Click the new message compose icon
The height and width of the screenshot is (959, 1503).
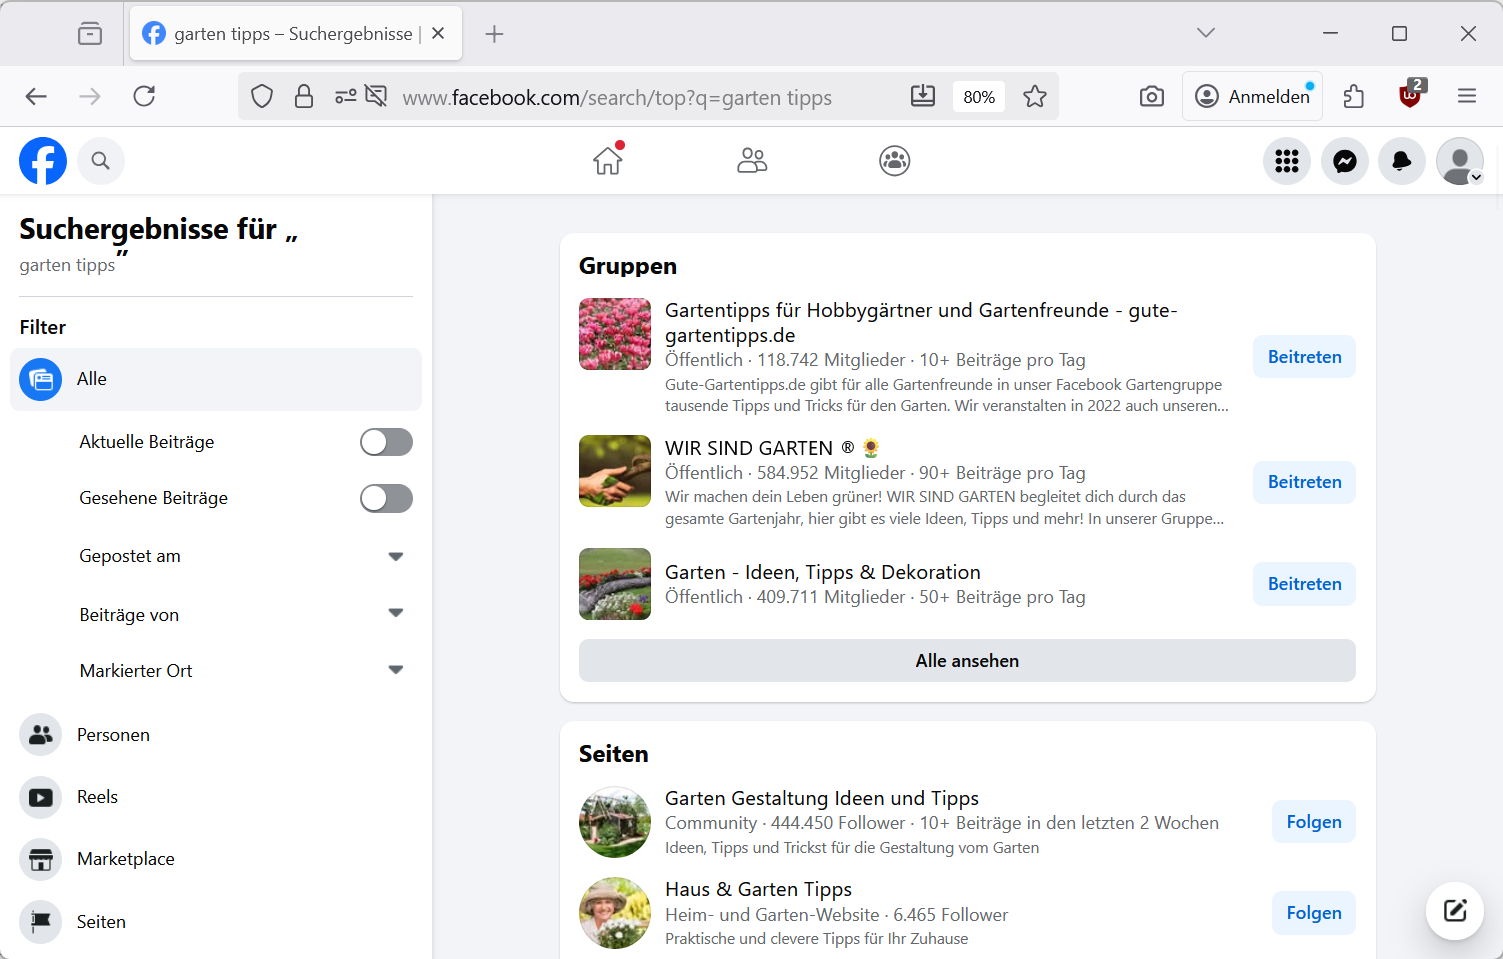coord(1454,910)
